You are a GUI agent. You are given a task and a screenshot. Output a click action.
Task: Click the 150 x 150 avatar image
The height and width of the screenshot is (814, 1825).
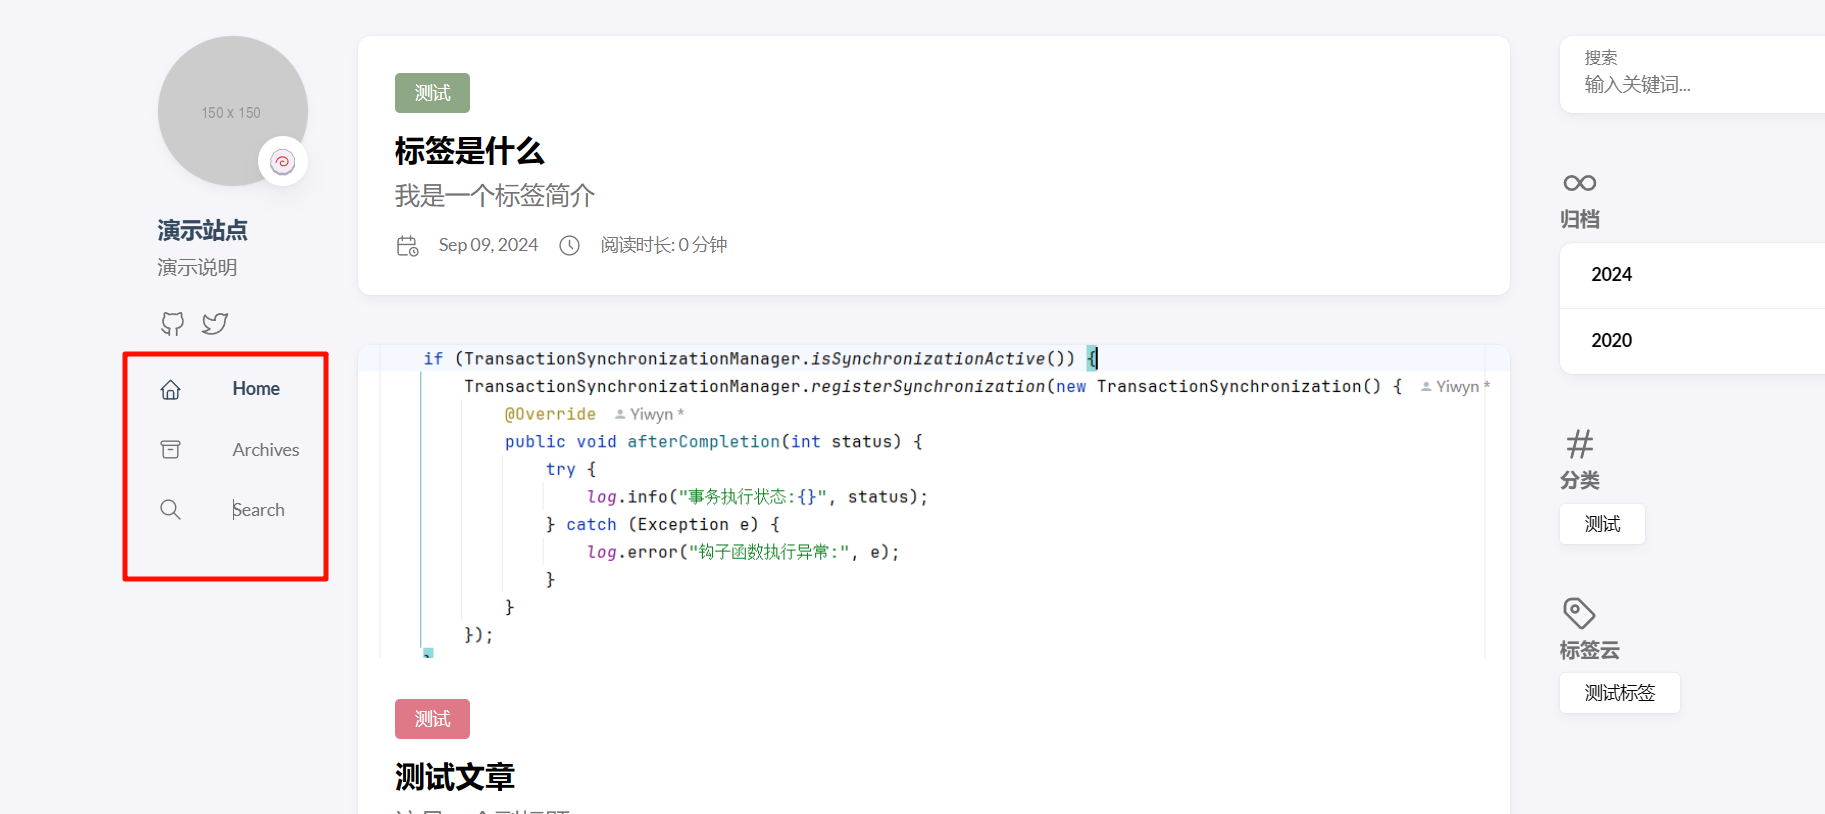click(x=232, y=111)
